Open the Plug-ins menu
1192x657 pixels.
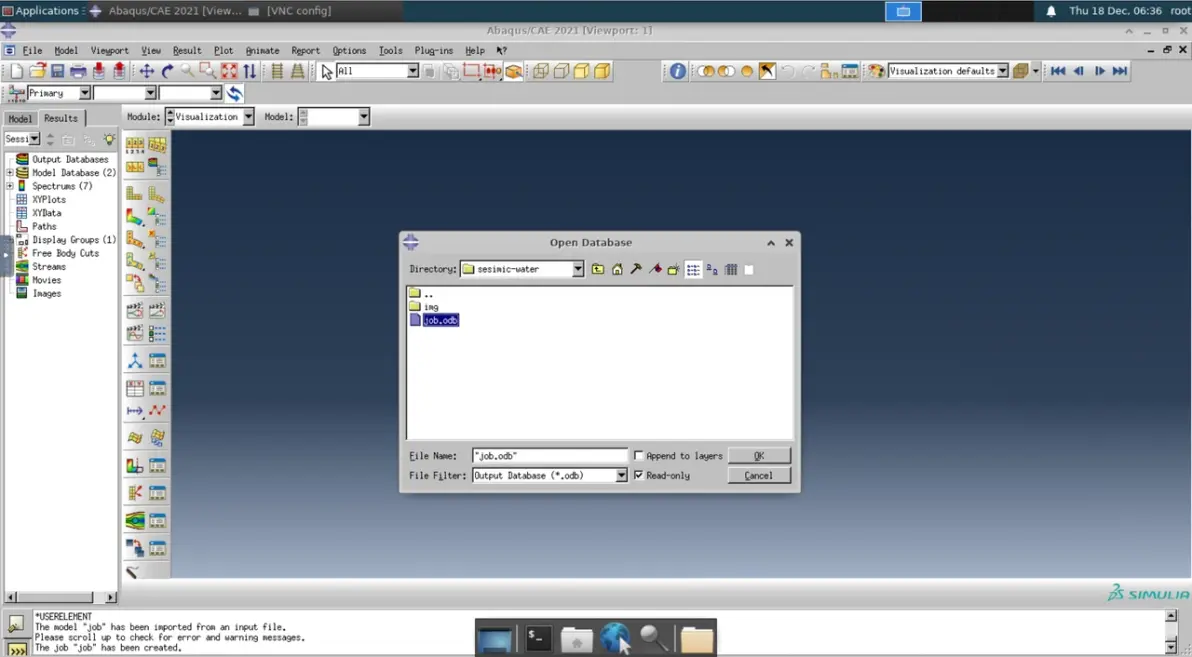[433, 50]
